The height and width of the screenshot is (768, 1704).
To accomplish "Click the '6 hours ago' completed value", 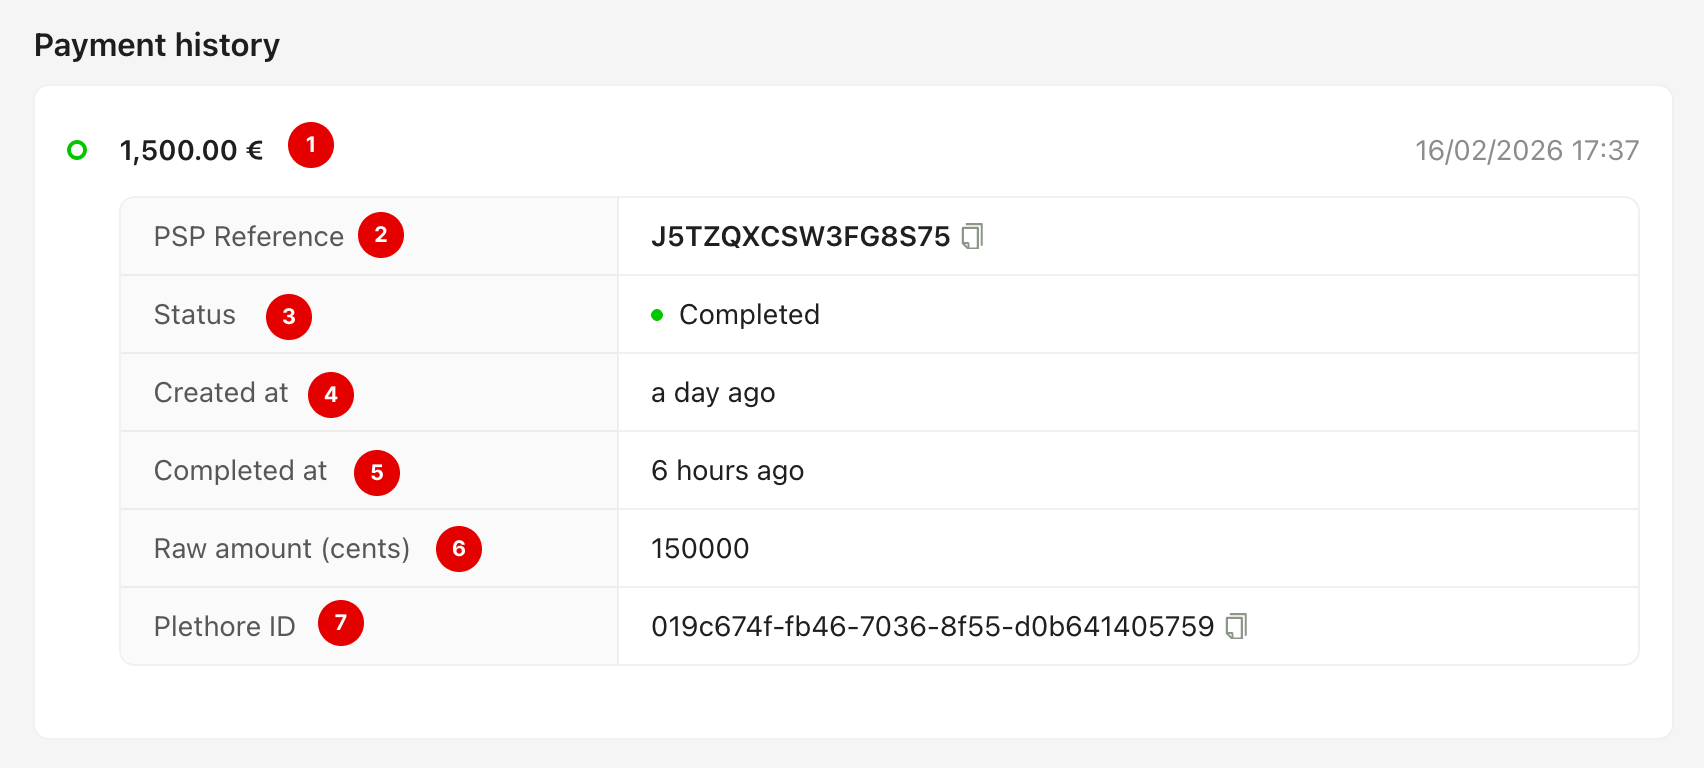I will pyautogui.click(x=727, y=471).
